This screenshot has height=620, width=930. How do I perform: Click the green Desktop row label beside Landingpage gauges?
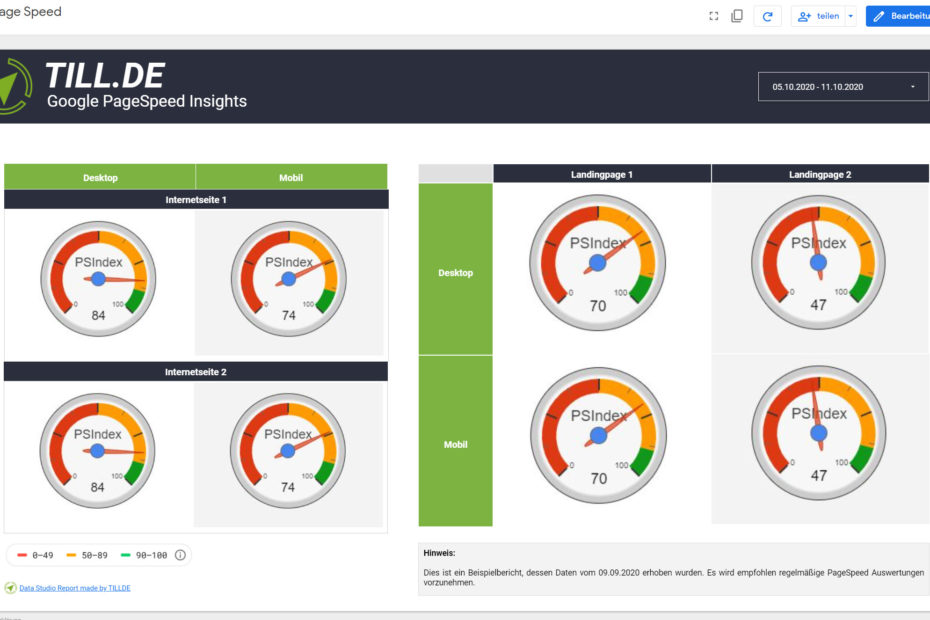point(456,270)
